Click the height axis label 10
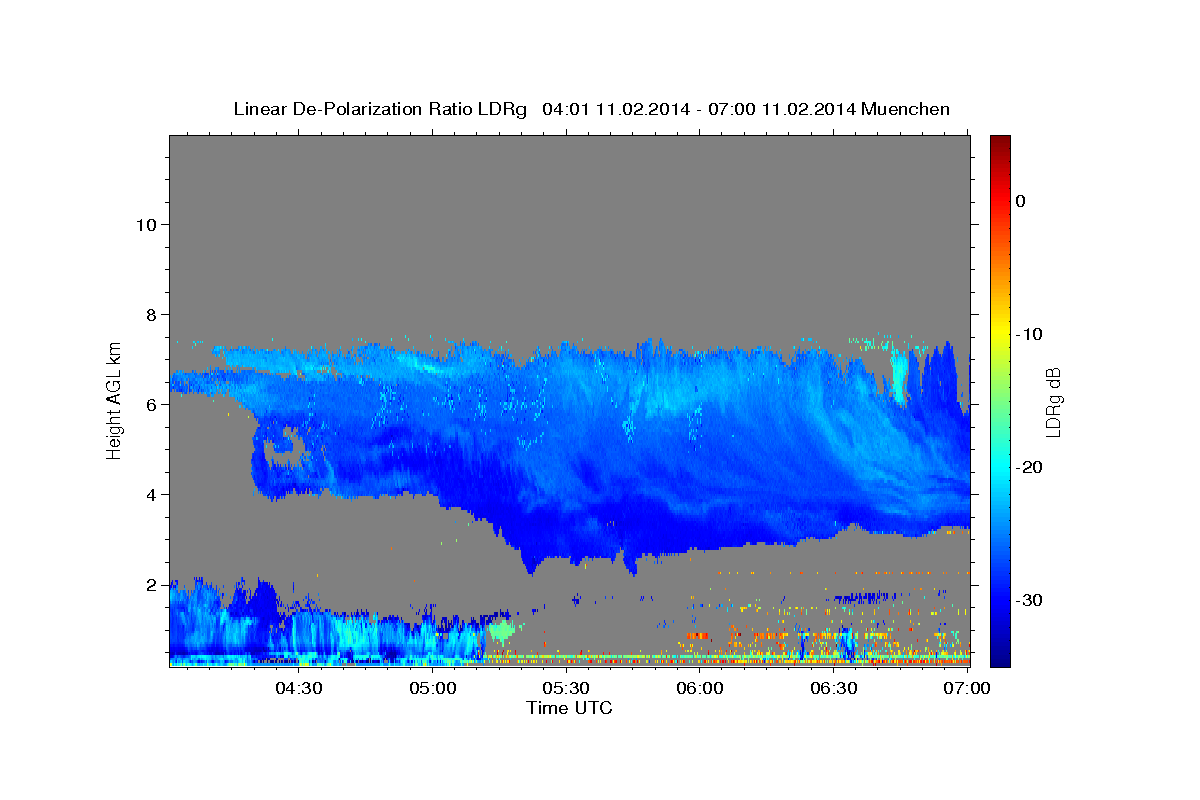The height and width of the screenshot is (800, 1200). [x=146, y=224]
